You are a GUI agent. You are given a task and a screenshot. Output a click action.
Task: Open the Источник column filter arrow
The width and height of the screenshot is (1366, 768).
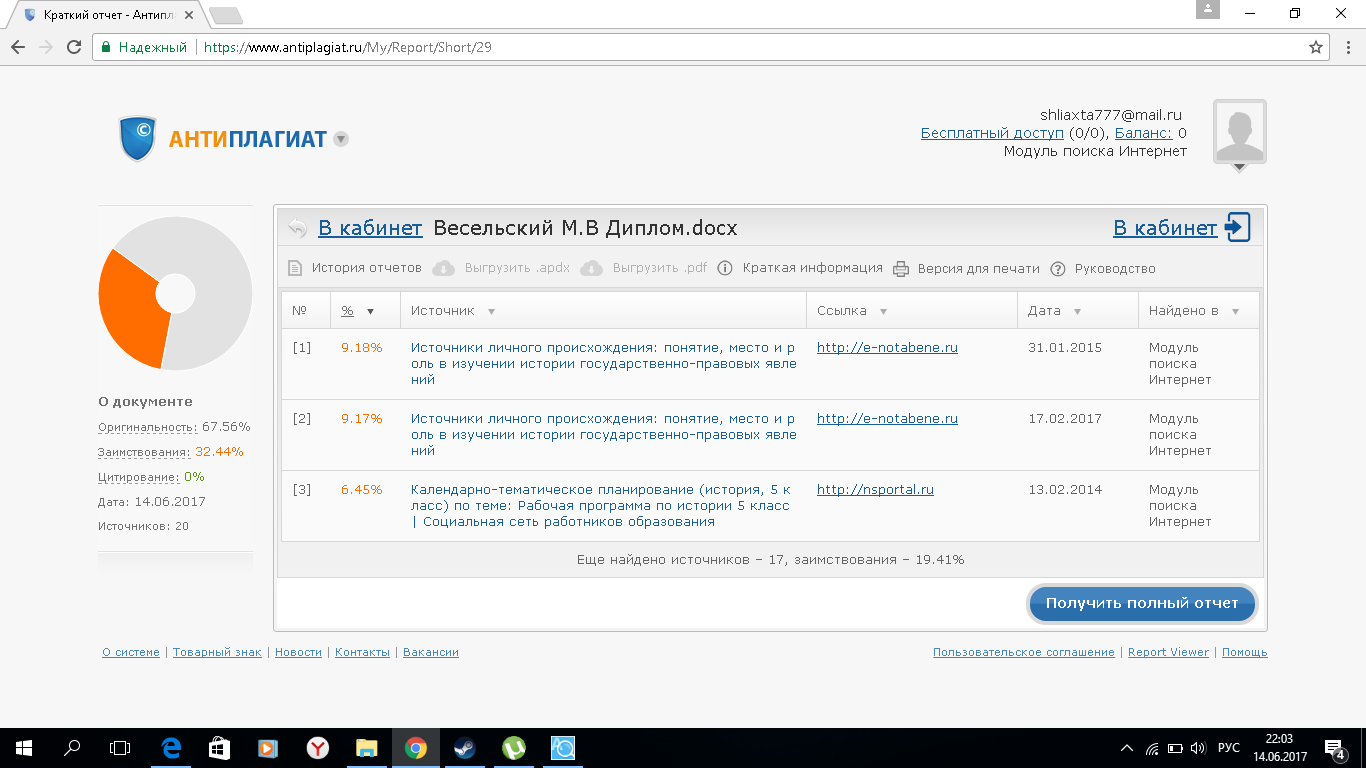coord(491,311)
